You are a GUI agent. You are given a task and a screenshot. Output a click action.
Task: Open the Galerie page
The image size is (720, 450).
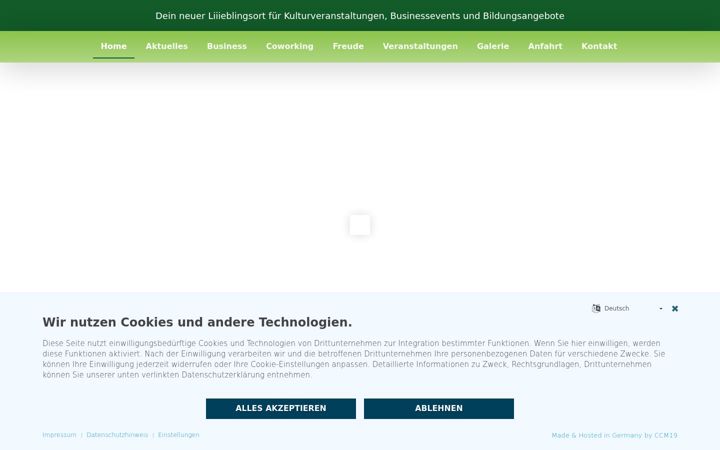click(493, 46)
